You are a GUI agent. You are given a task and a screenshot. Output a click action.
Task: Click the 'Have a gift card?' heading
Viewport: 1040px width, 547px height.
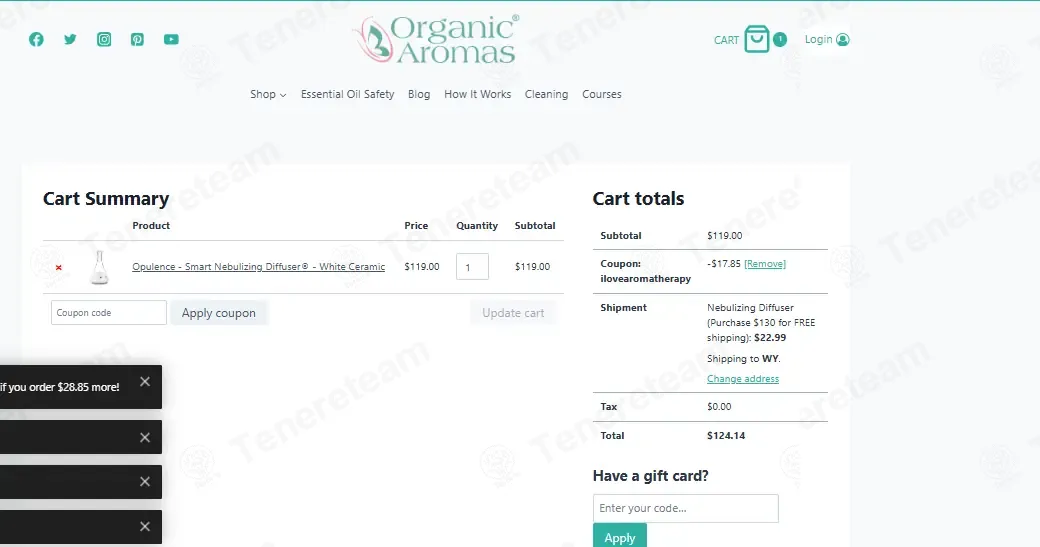[651, 475]
